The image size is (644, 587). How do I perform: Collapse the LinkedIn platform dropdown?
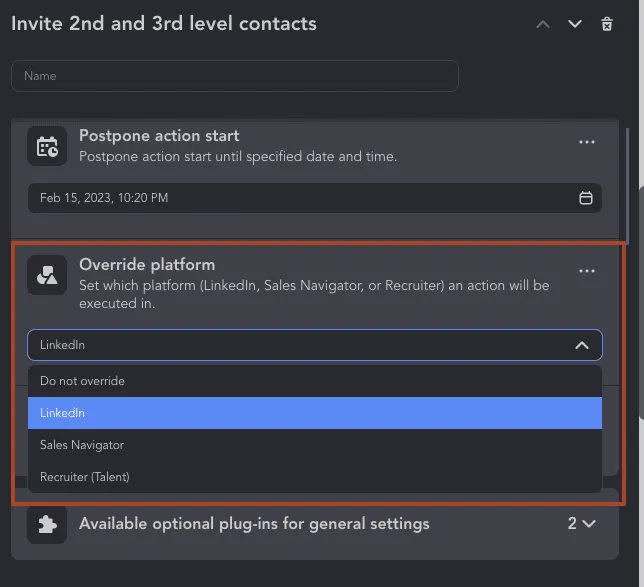(582, 345)
